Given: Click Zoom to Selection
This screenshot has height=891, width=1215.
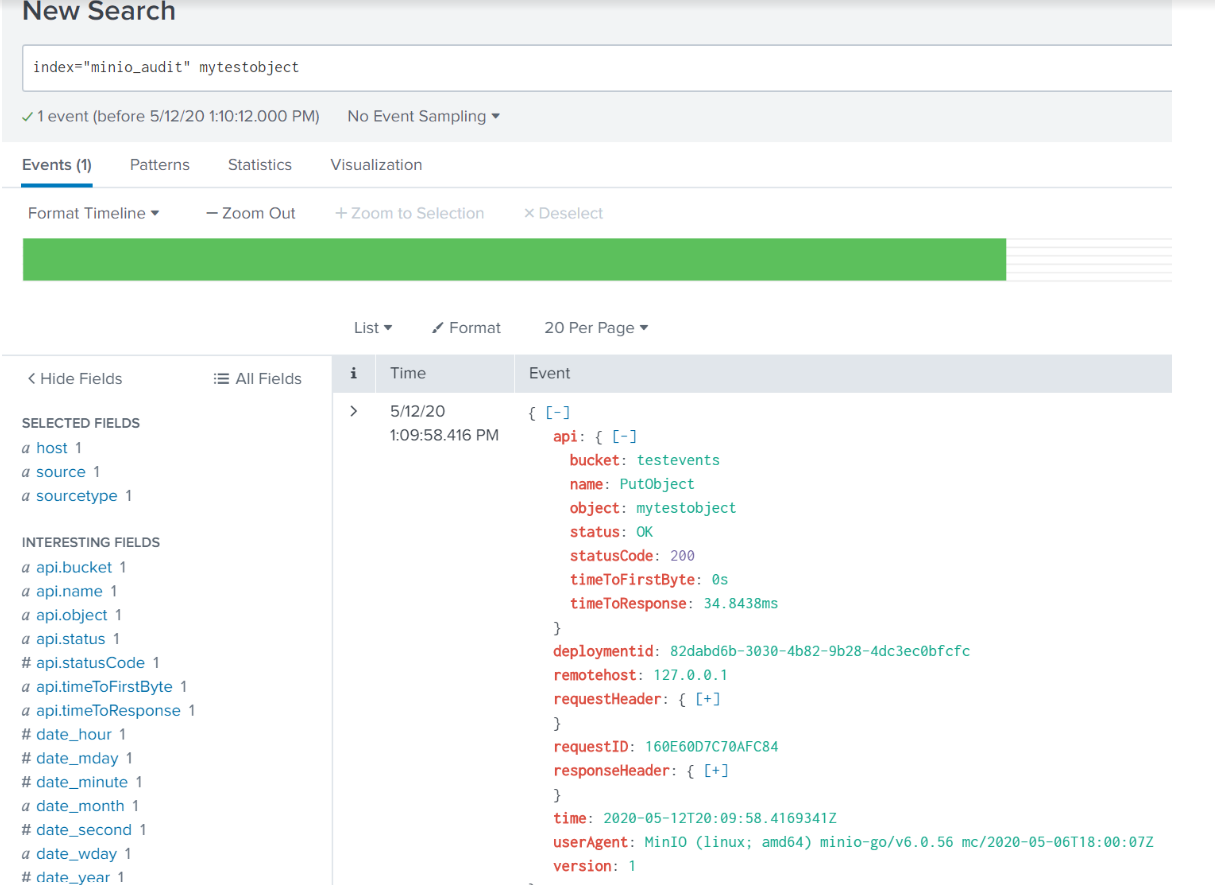Looking at the screenshot, I should 409,213.
